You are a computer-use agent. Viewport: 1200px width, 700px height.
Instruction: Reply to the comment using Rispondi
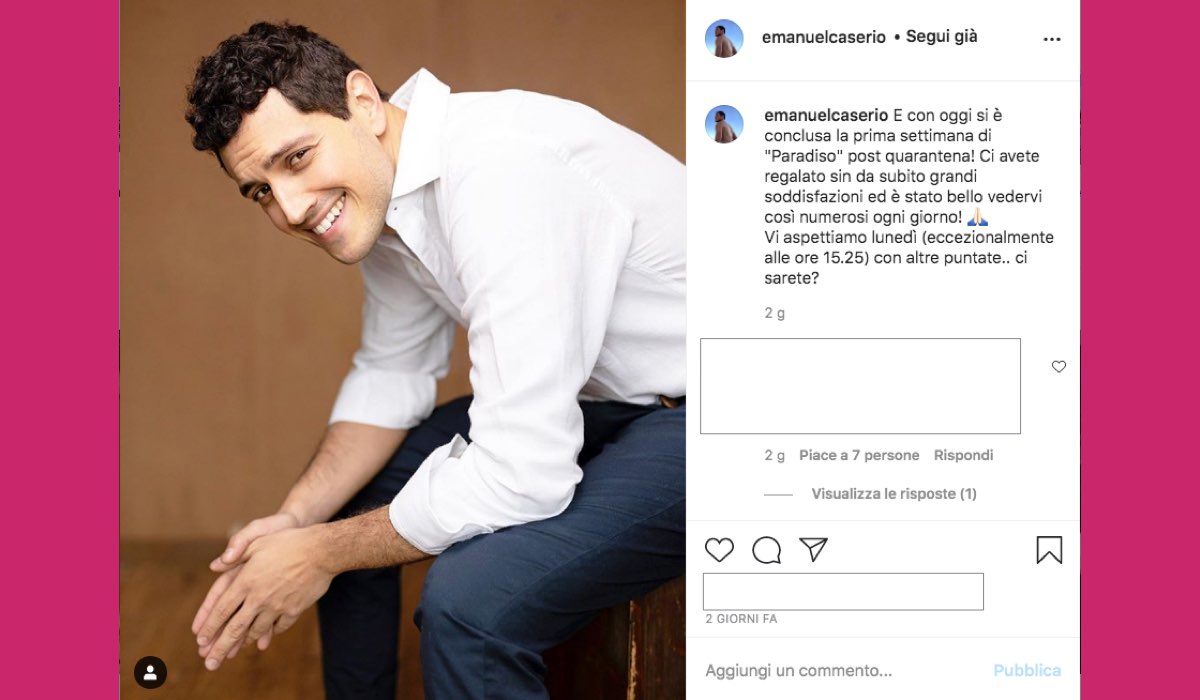point(962,455)
